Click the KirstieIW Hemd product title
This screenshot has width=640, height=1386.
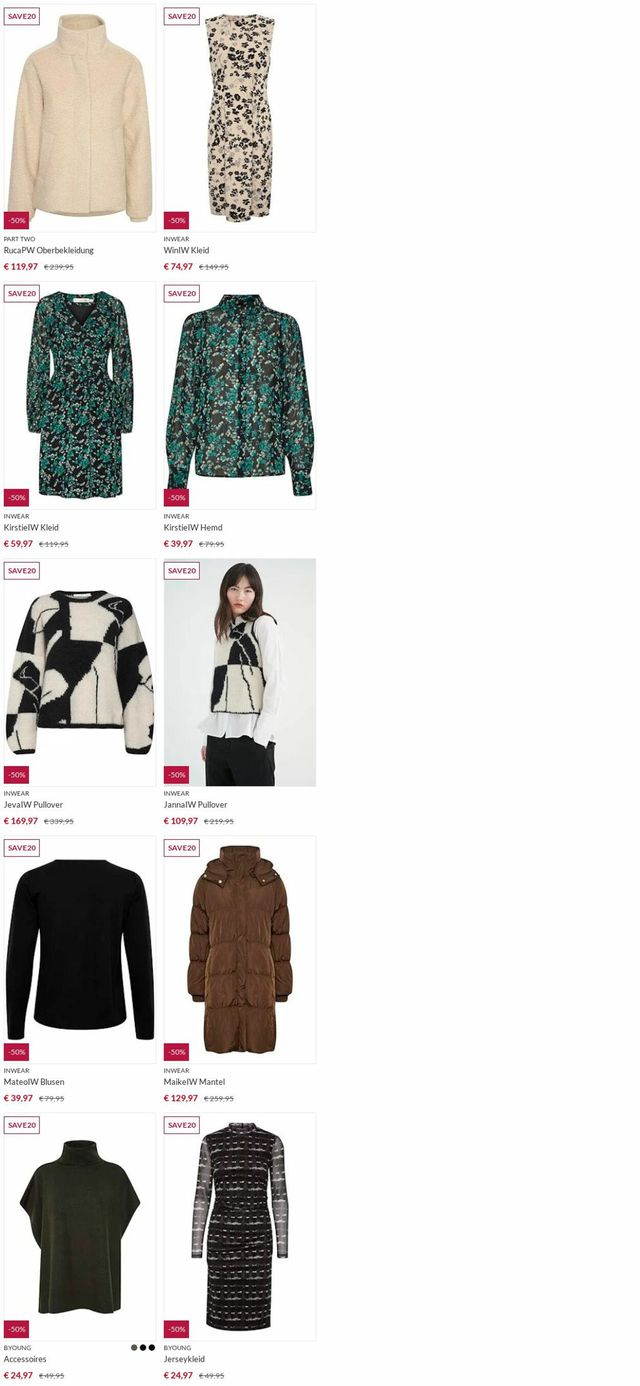pos(193,527)
